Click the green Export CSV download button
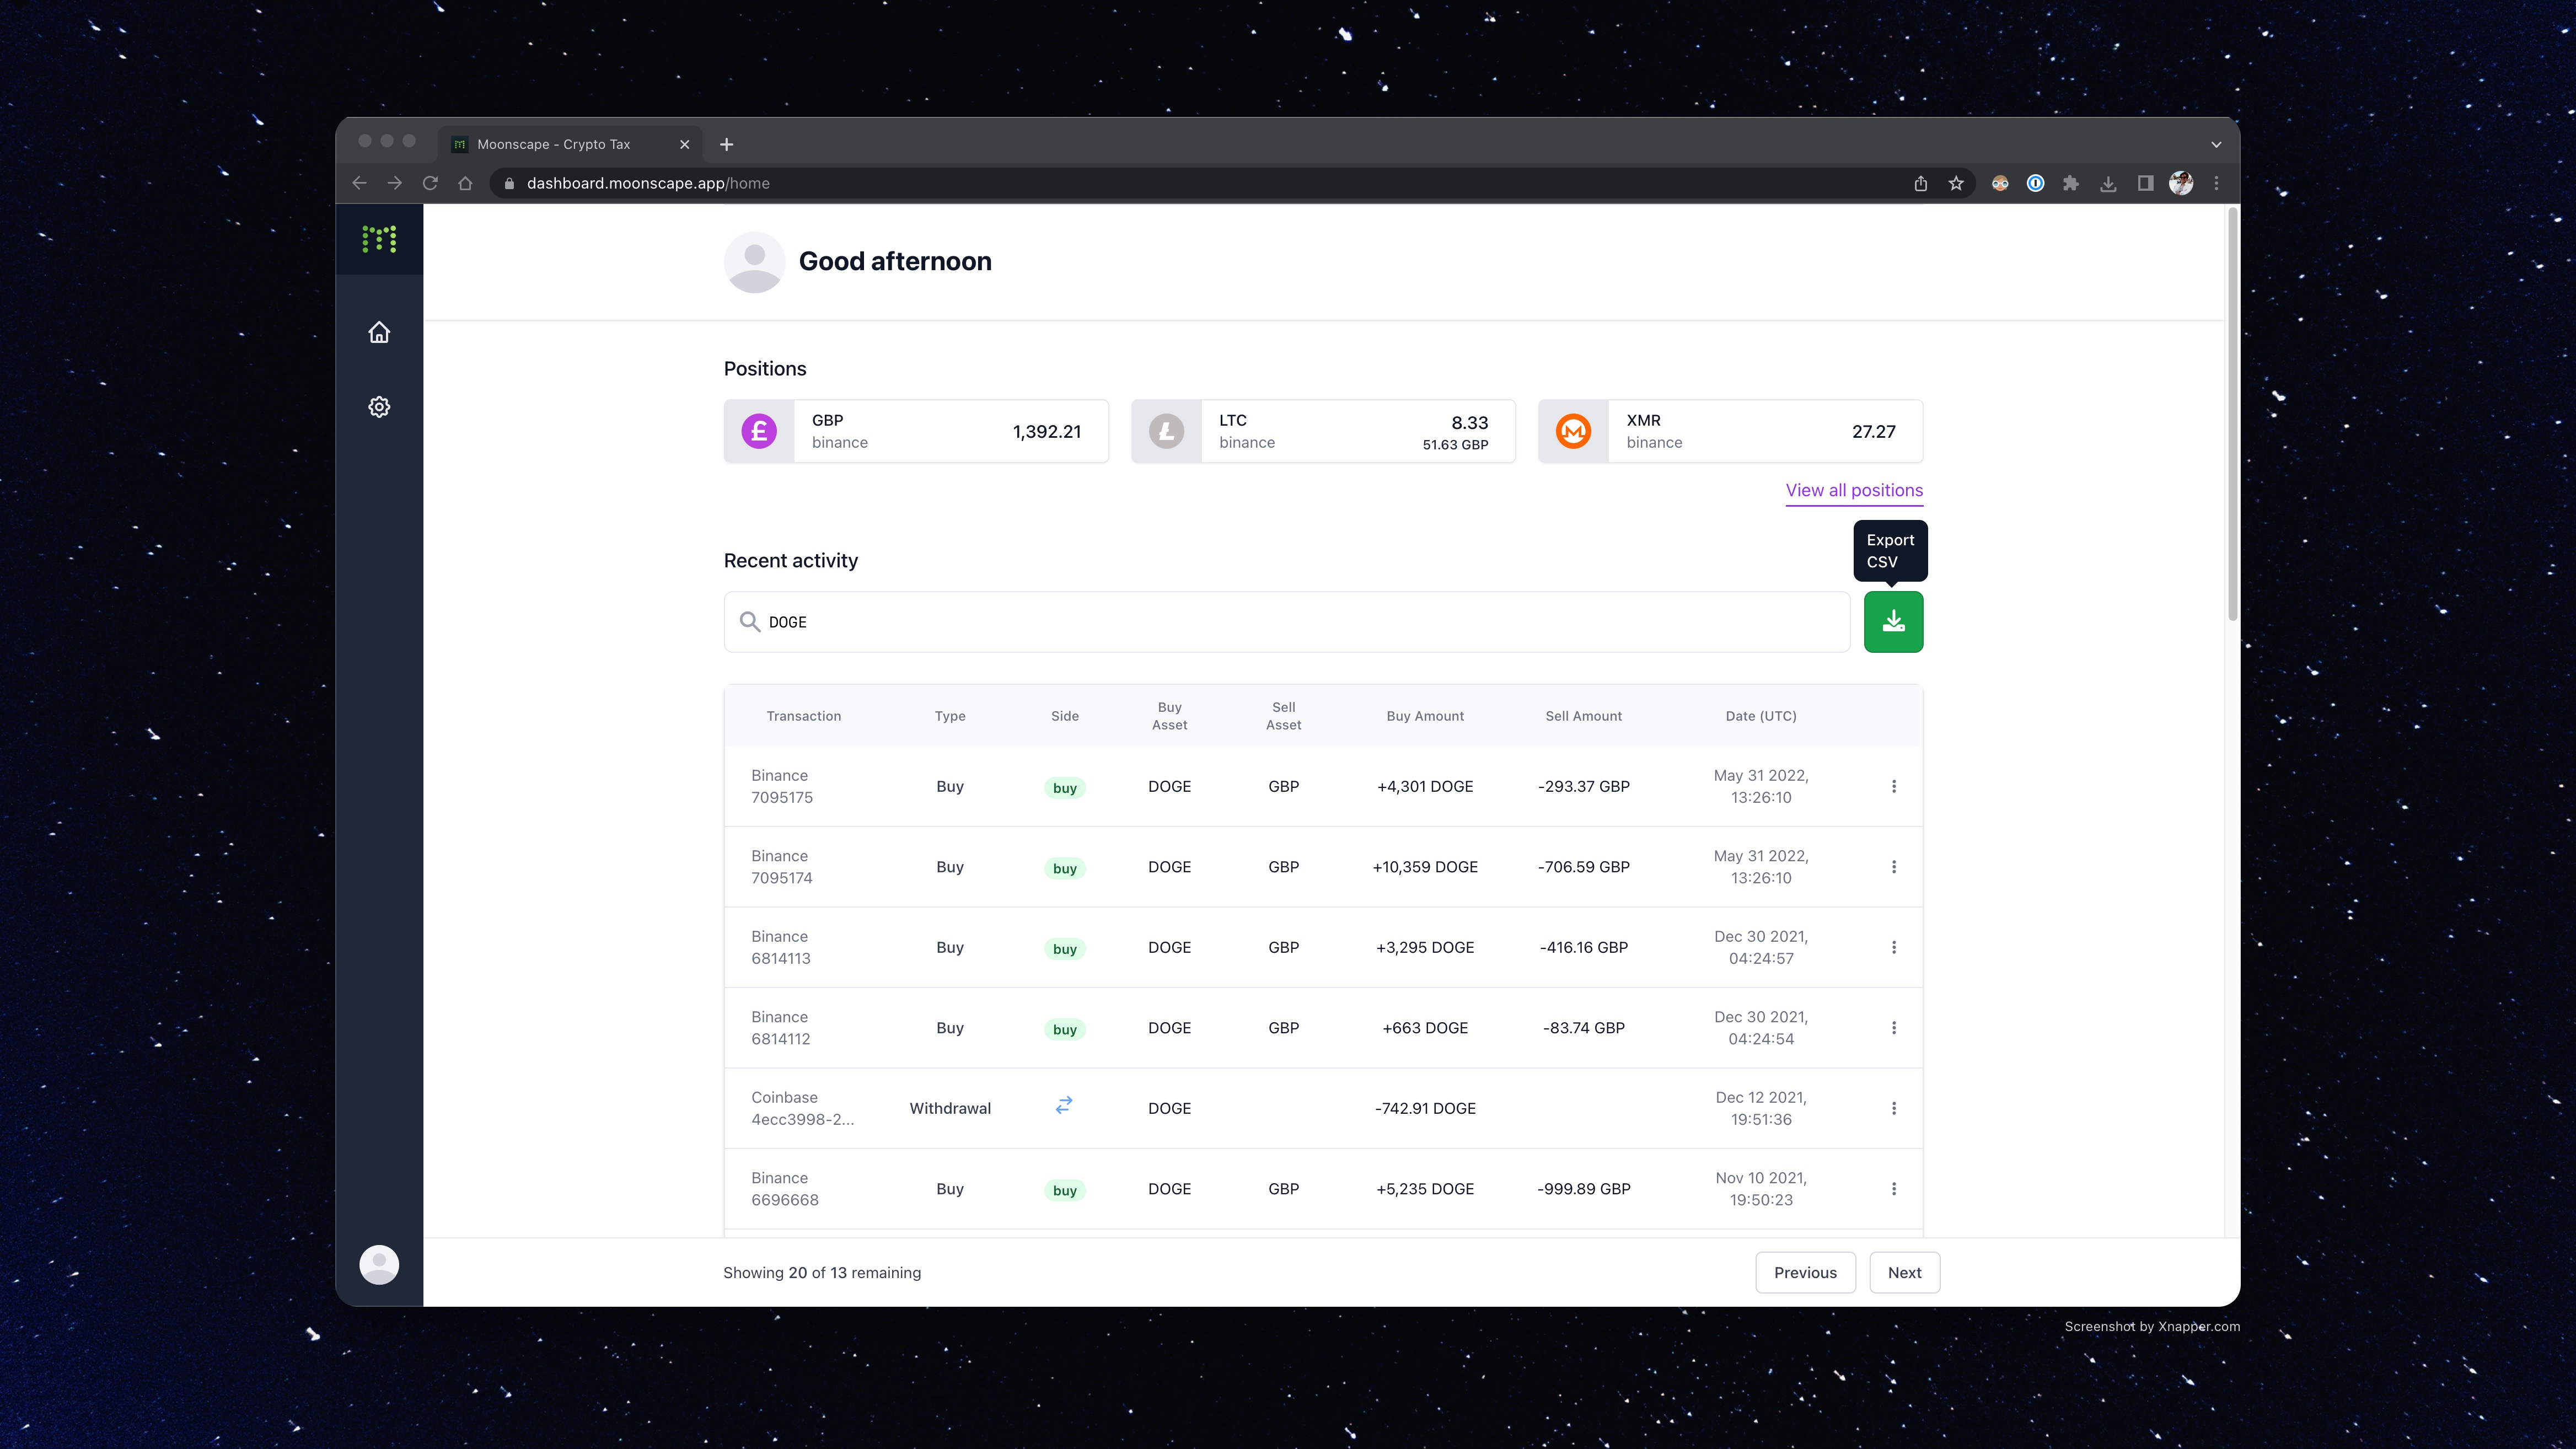 click(x=1893, y=622)
